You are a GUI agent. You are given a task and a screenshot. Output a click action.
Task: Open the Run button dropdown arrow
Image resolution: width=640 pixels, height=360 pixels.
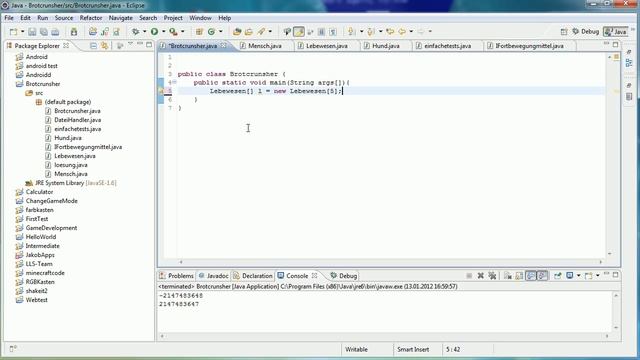click(x=164, y=31)
